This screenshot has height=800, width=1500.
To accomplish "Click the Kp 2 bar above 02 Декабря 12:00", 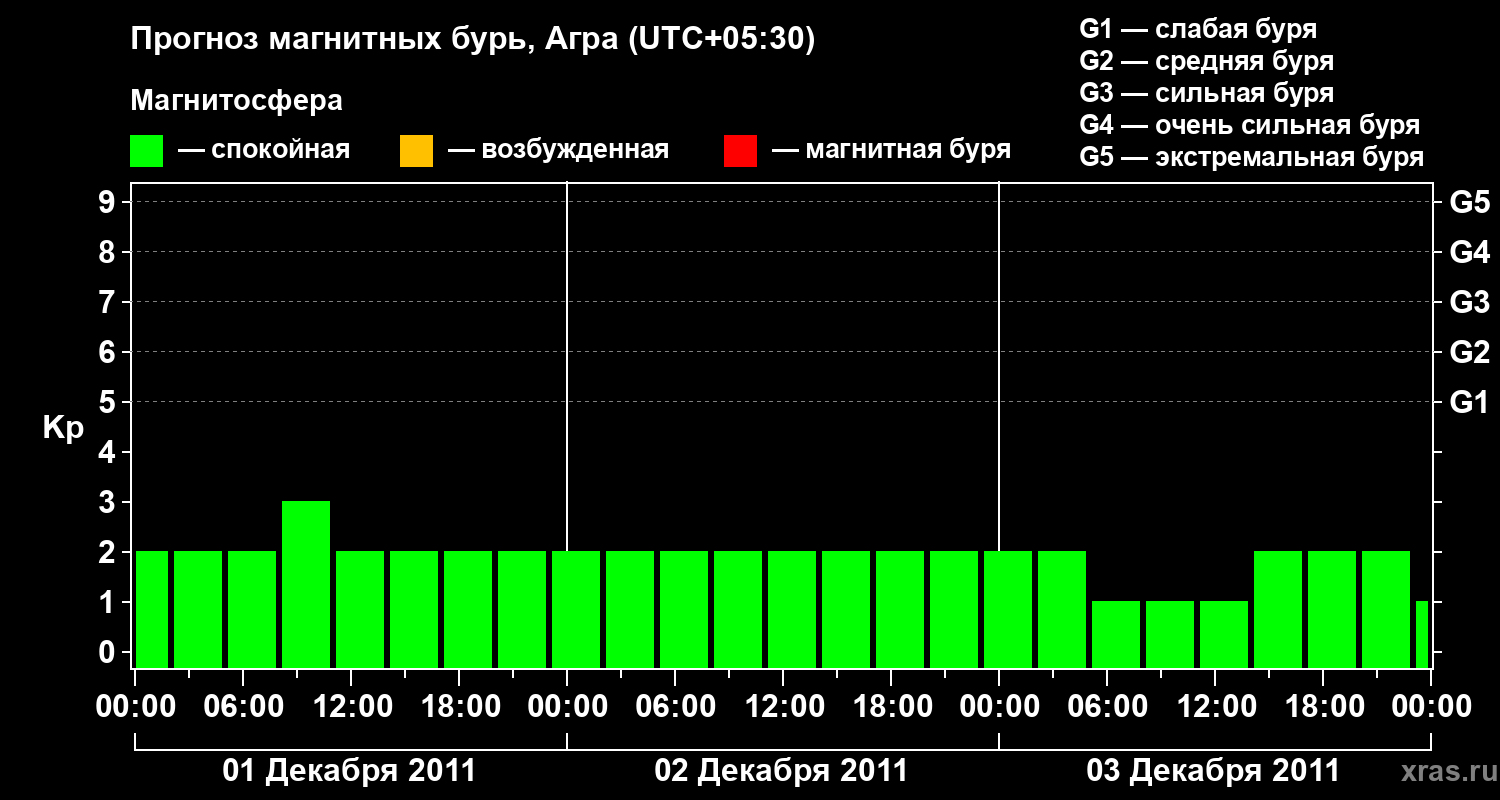I will pyautogui.click(x=792, y=609).
